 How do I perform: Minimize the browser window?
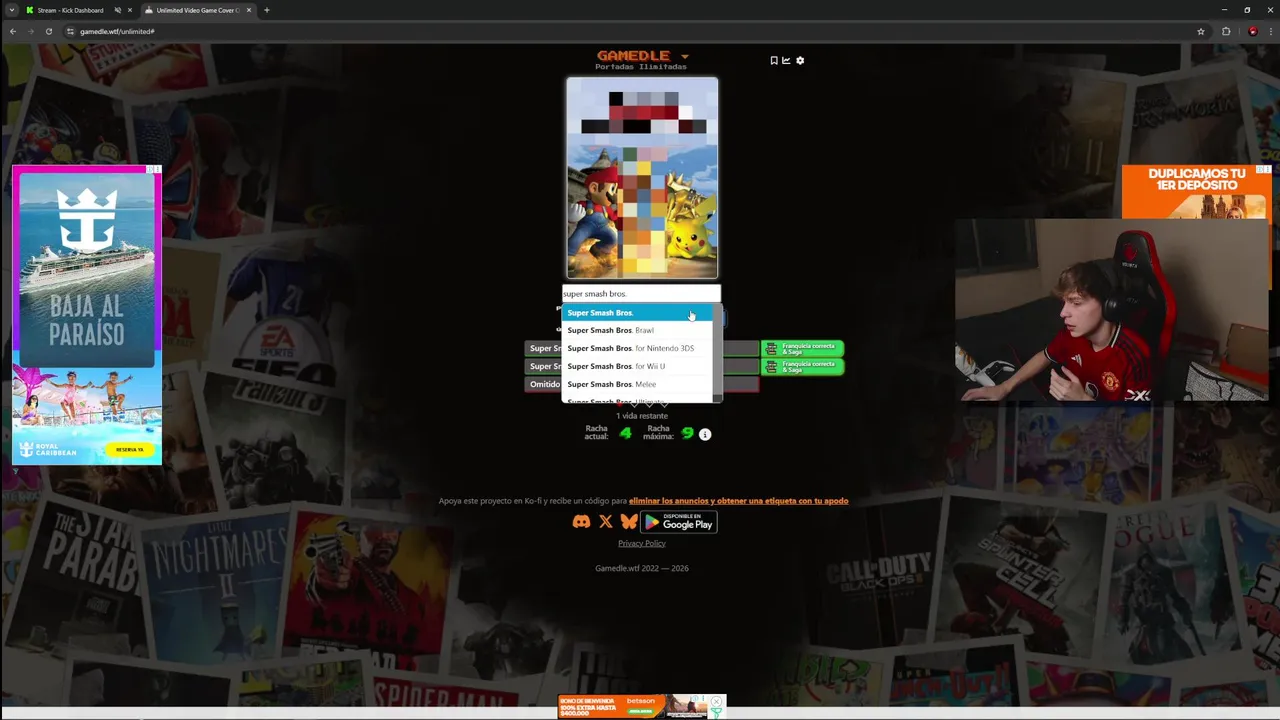tap(1224, 10)
